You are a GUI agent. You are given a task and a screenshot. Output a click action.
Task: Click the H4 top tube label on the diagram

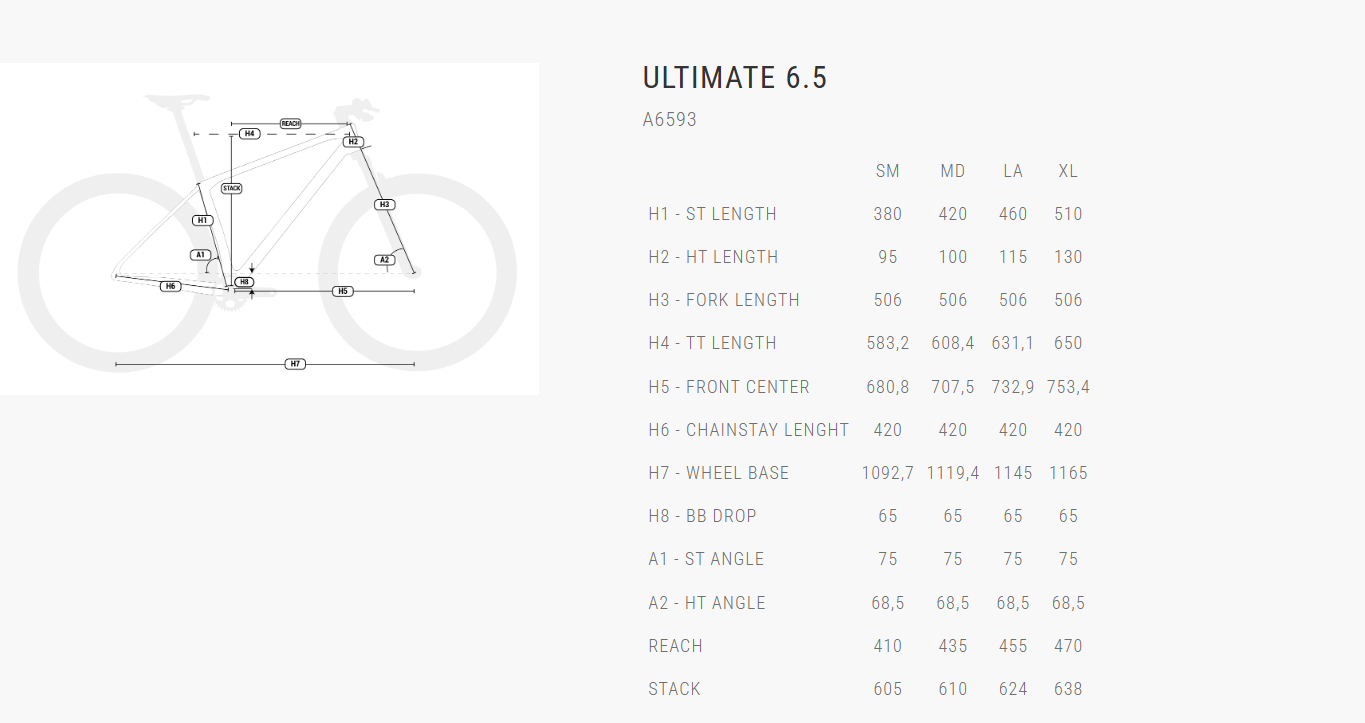(x=249, y=133)
